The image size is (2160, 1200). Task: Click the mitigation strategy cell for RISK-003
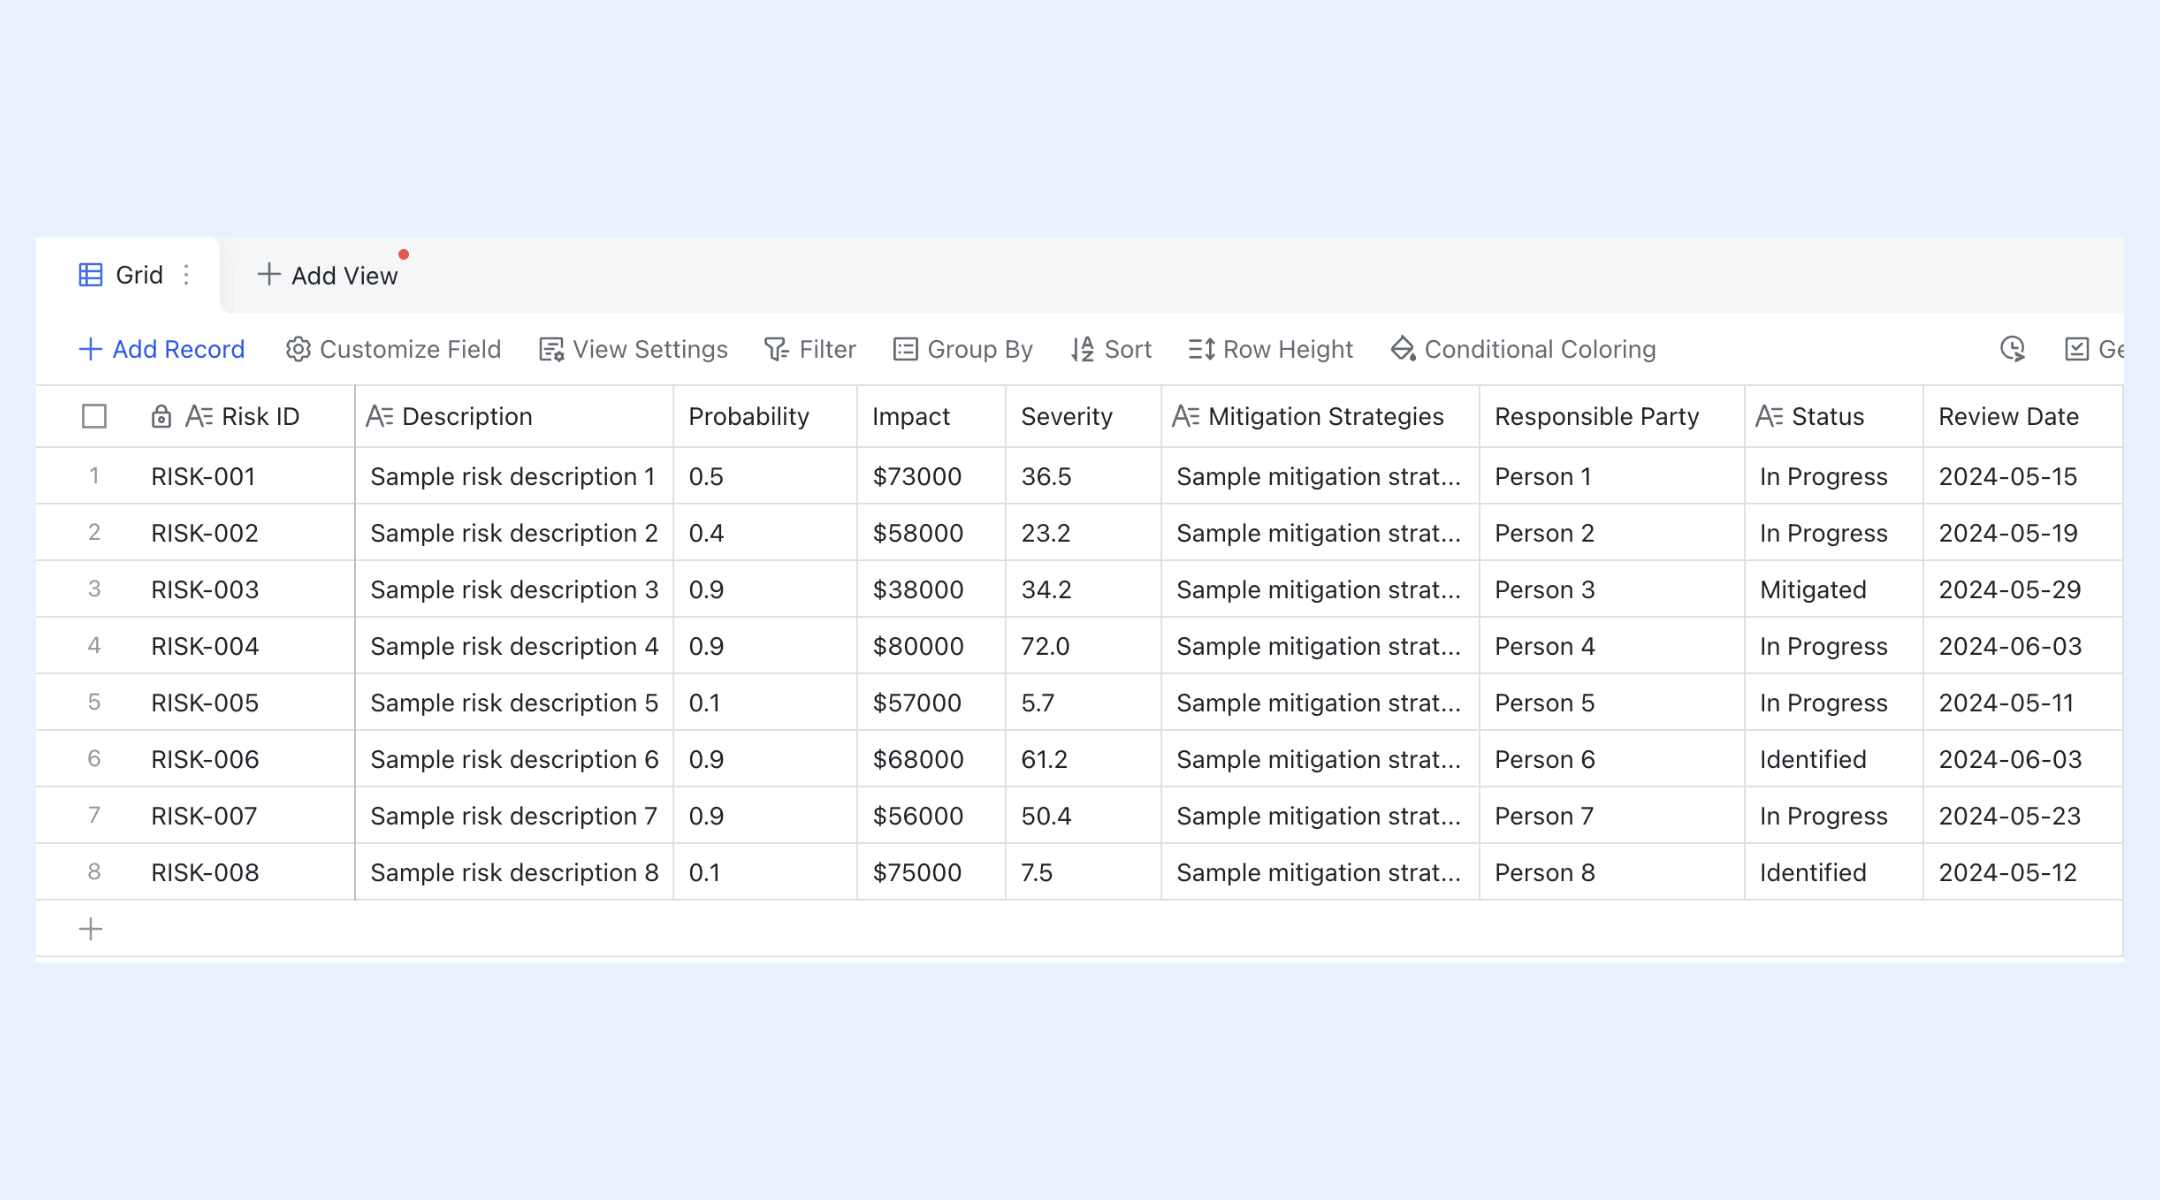(x=1320, y=589)
